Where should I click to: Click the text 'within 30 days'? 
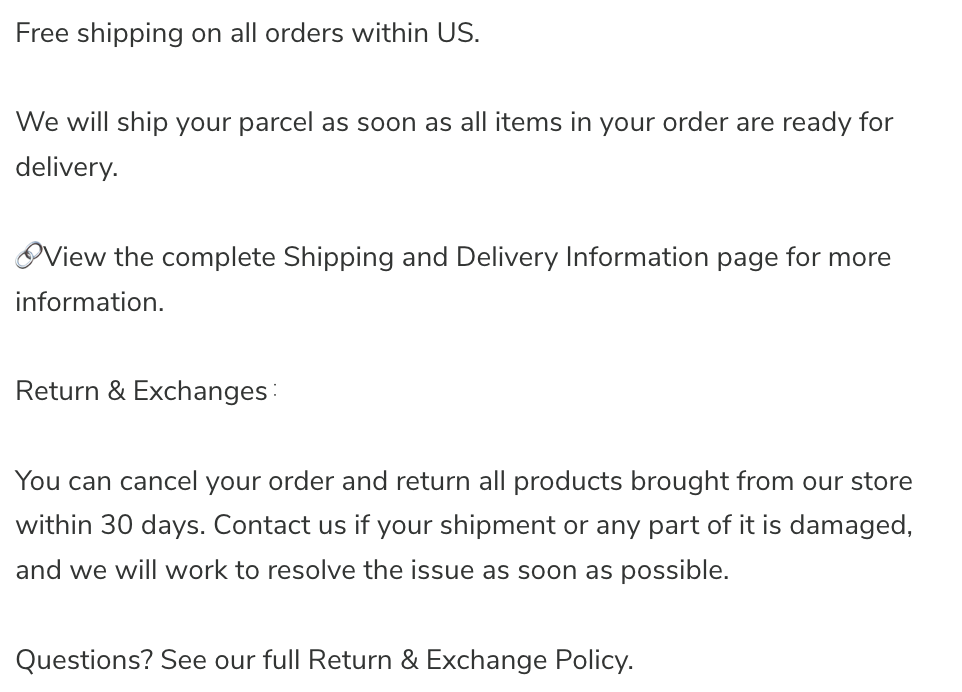click(x=110, y=526)
